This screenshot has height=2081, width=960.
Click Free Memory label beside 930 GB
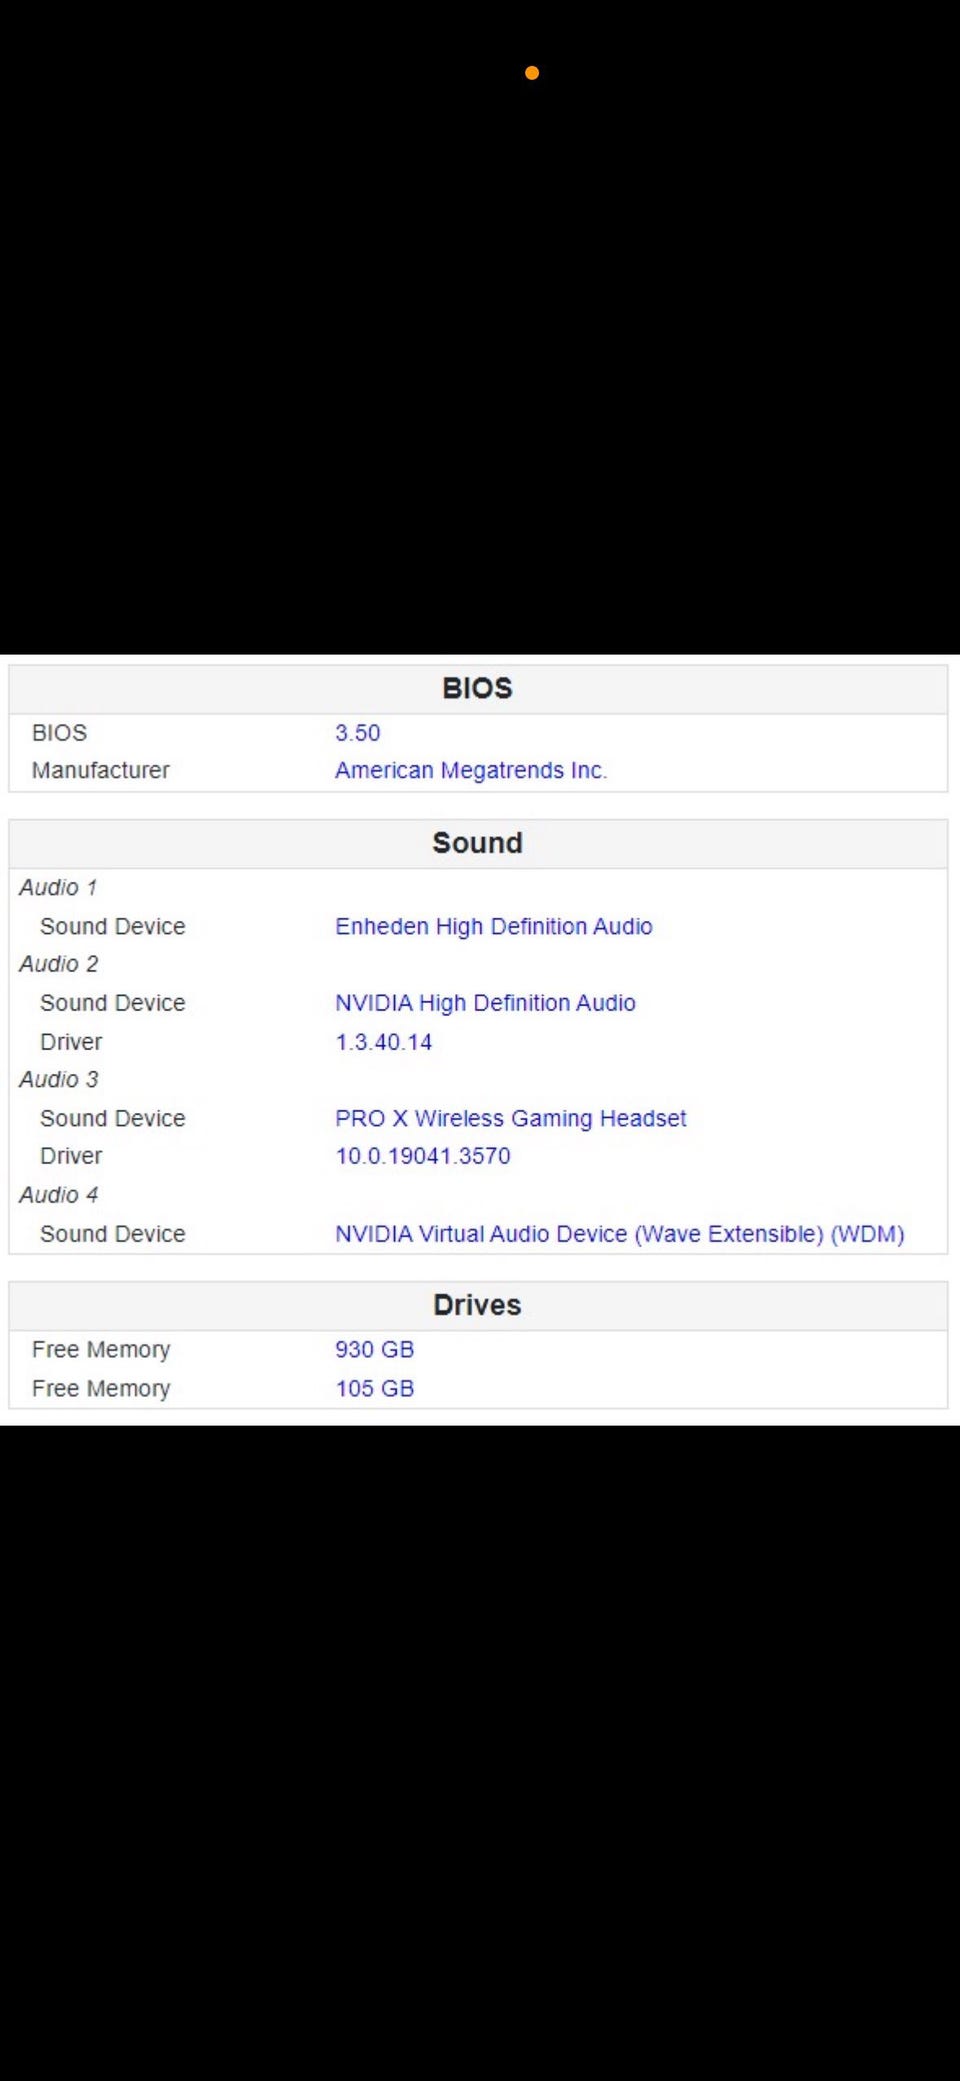[101, 1350]
